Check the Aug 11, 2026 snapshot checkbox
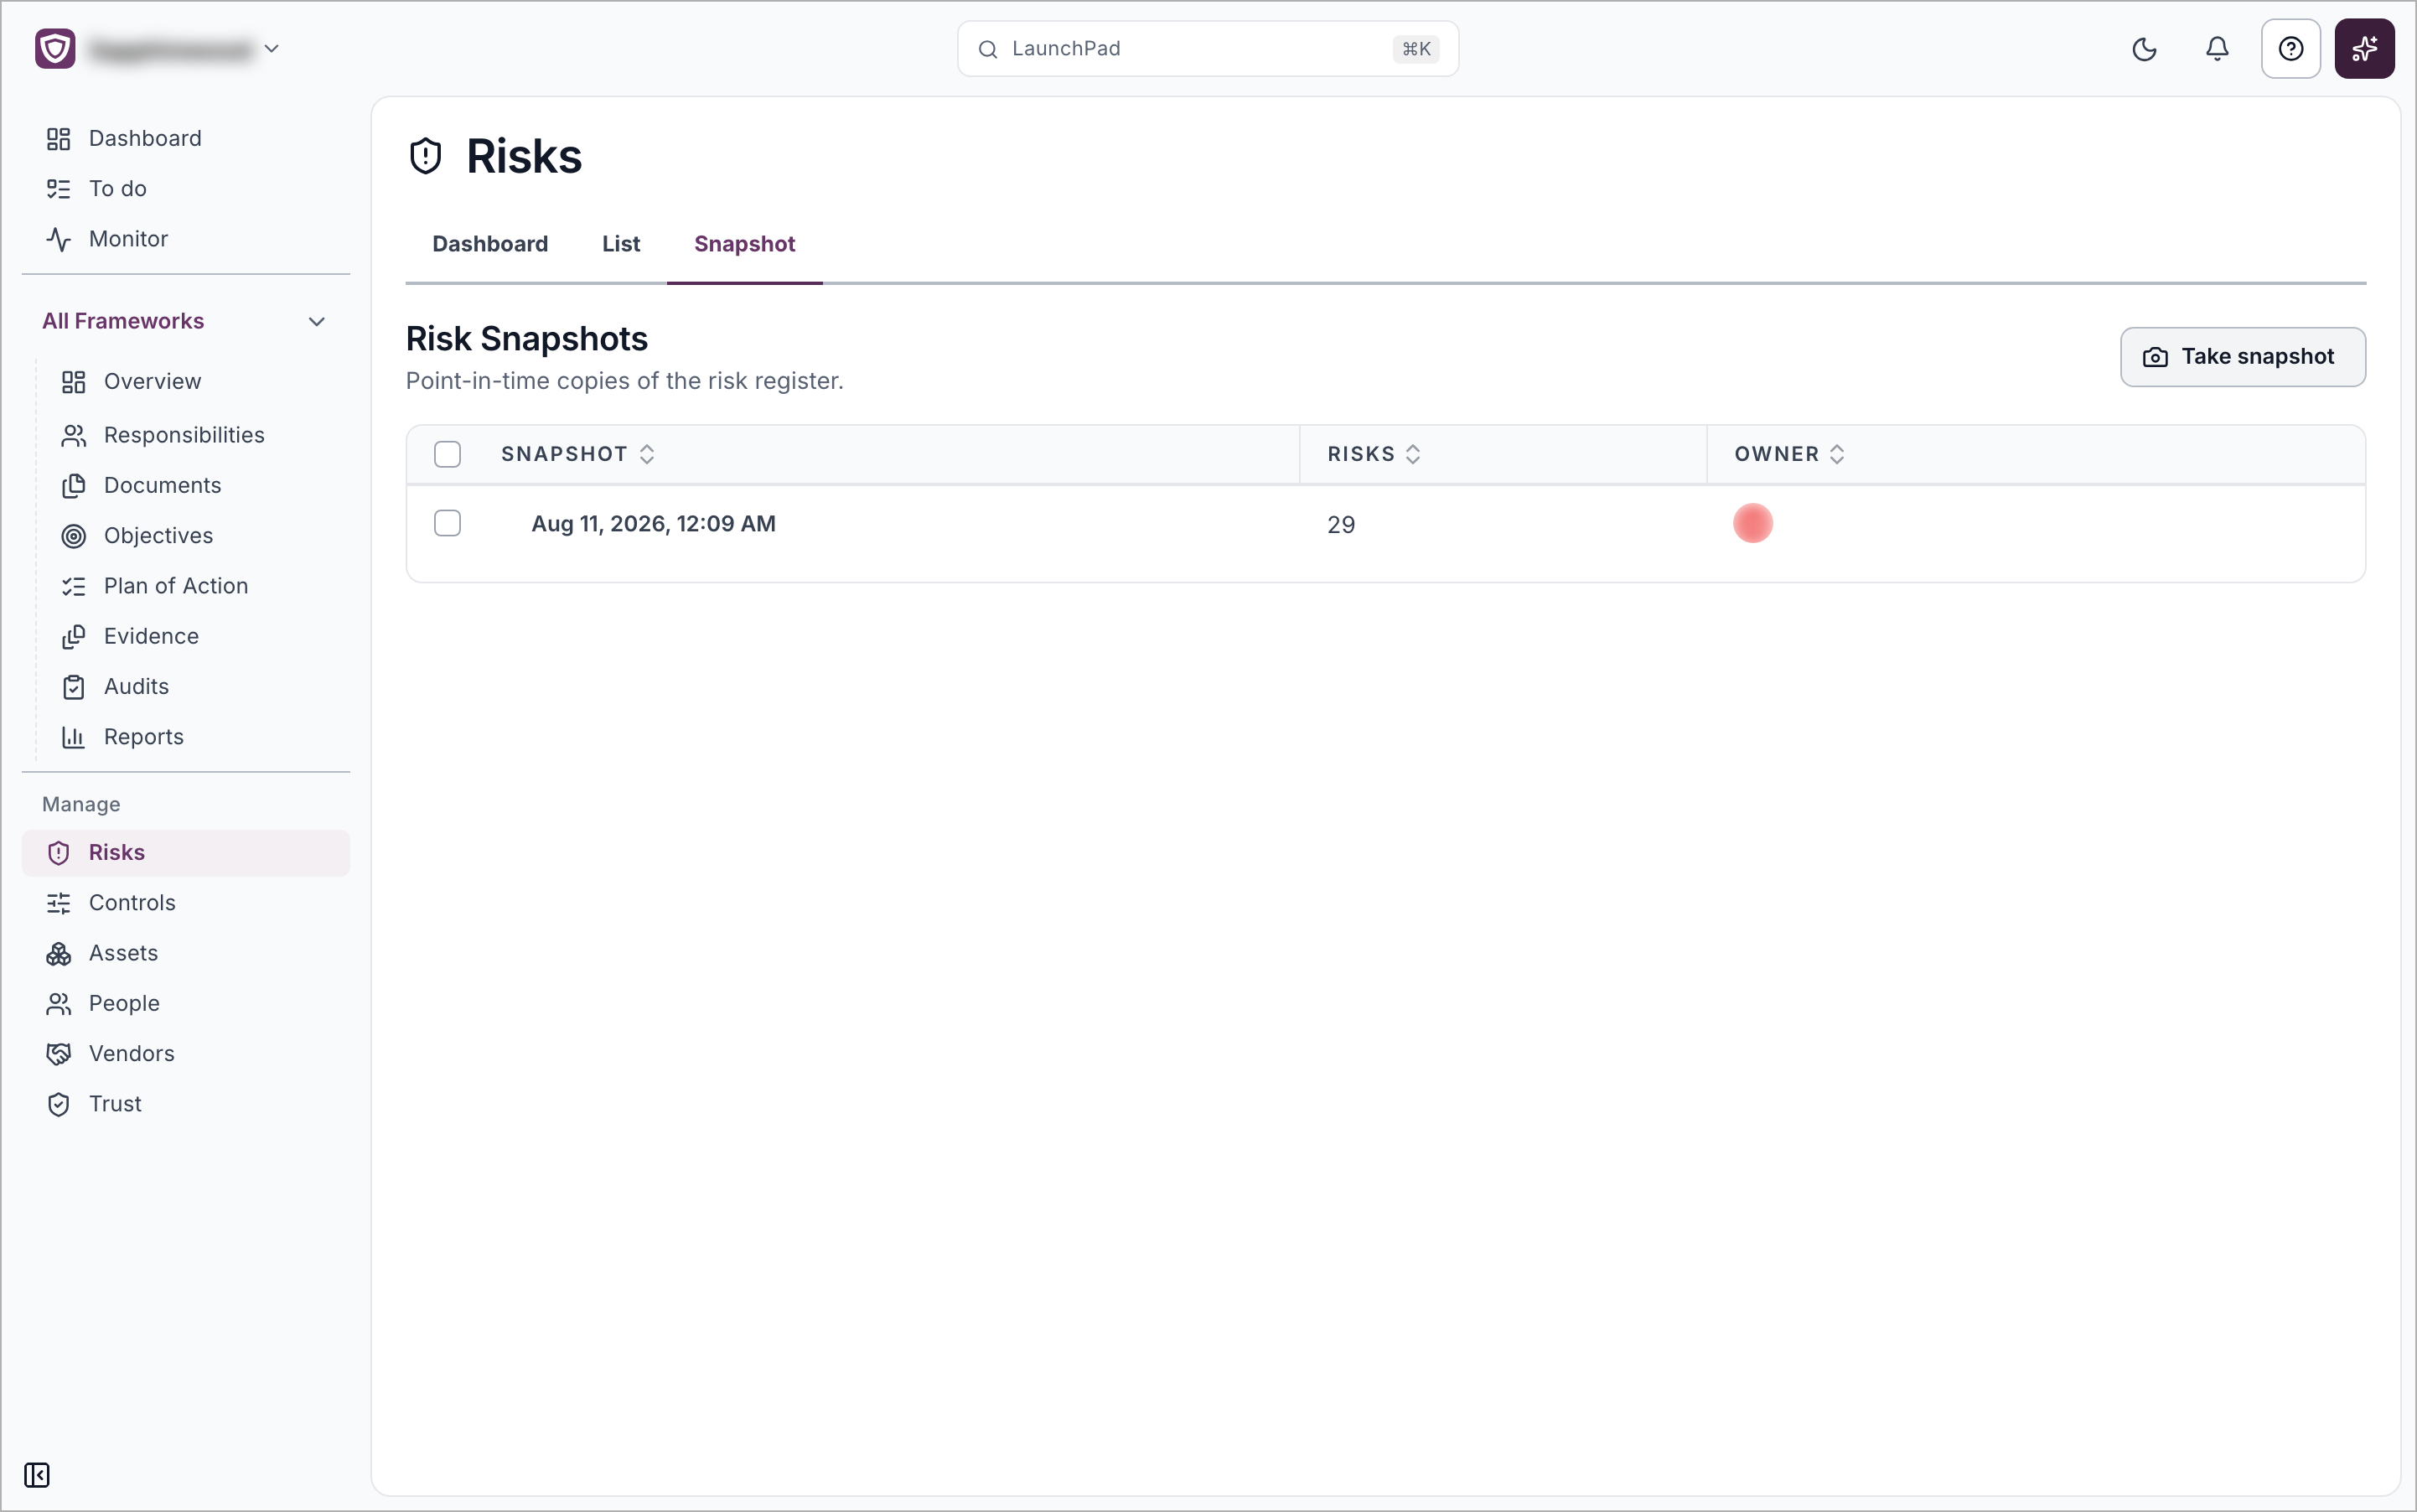The image size is (2417, 1512). [x=447, y=523]
